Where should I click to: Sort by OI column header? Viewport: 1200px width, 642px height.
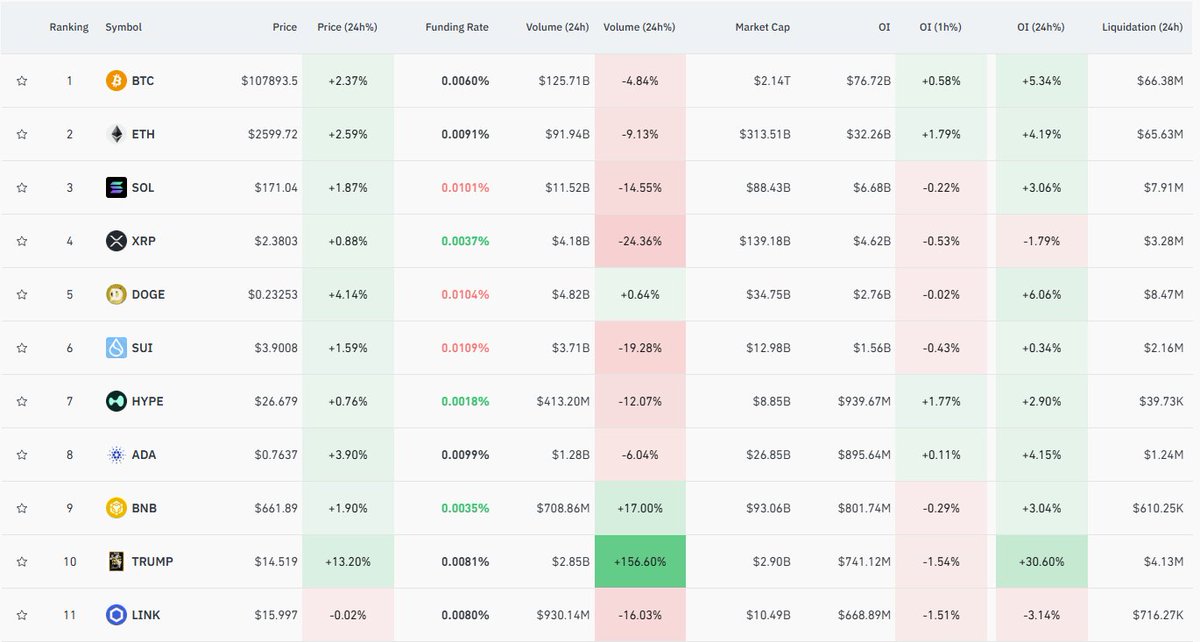(x=884, y=27)
